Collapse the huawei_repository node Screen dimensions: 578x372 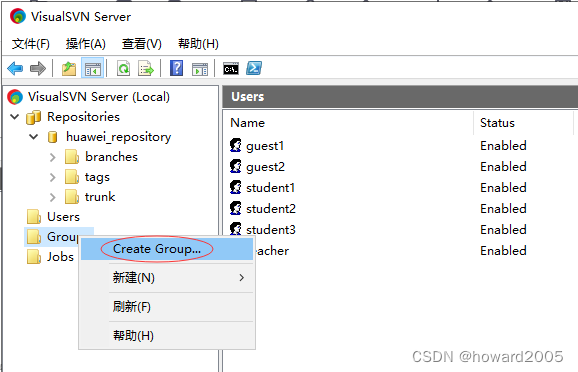[34, 137]
